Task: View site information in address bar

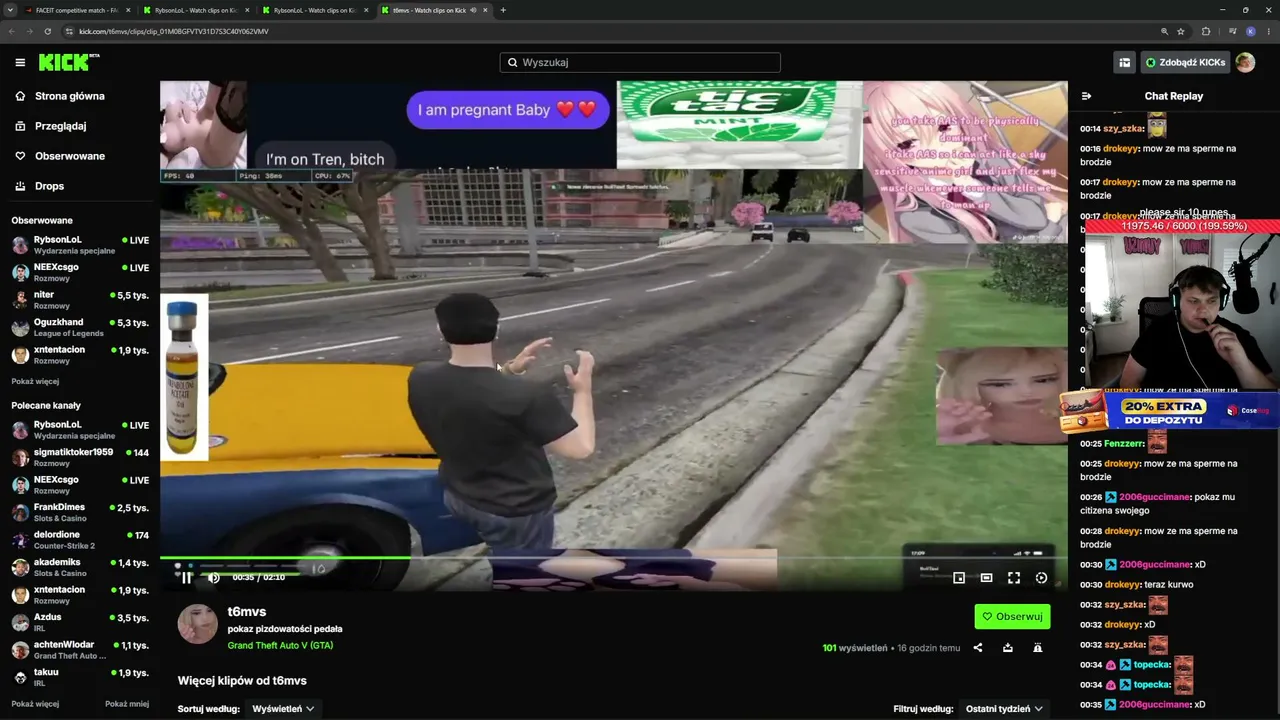Action: (x=68, y=31)
